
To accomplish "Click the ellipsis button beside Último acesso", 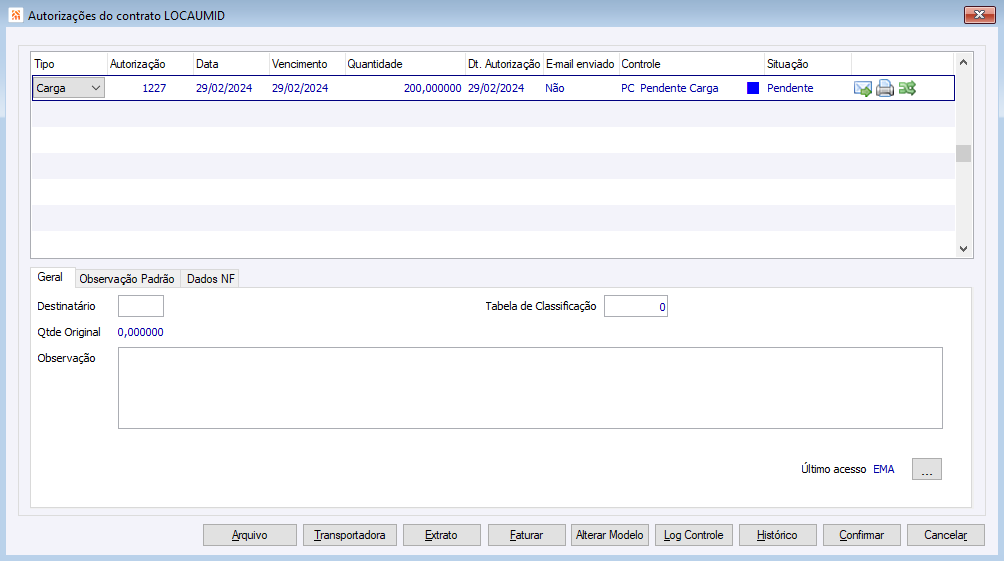I will (x=927, y=469).
